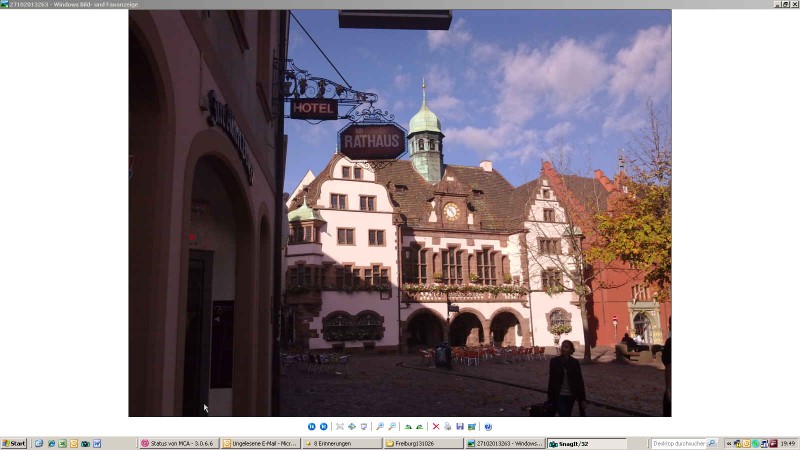This screenshot has width=800, height=450.
Task: Open the viewer help
Action: pyautogui.click(x=488, y=426)
